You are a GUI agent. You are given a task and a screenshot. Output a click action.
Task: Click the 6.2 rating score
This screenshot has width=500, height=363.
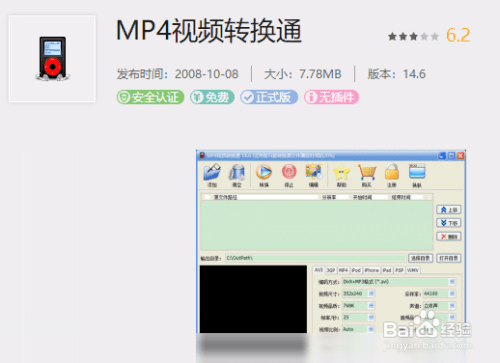[x=458, y=35]
